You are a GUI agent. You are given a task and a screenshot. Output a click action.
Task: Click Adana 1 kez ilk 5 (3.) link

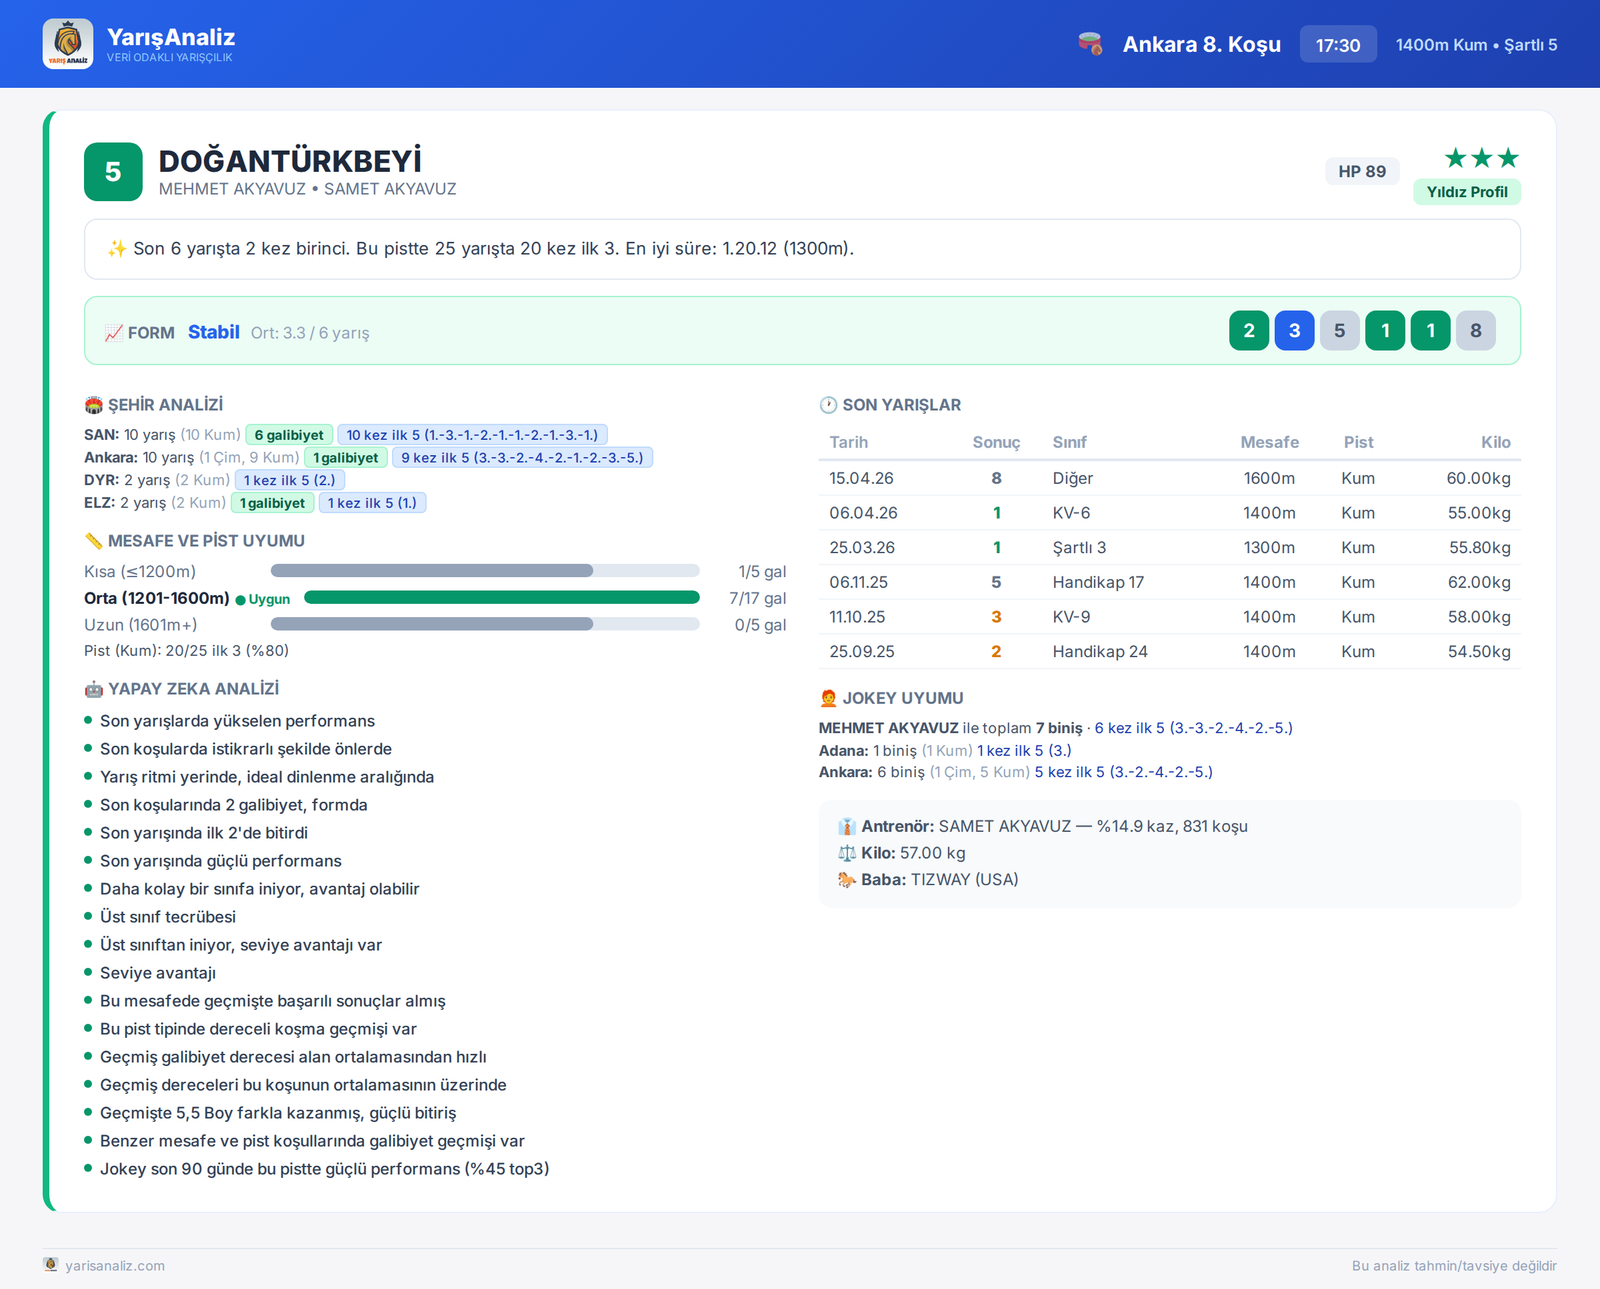pyautogui.click(x=1024, y=750)
